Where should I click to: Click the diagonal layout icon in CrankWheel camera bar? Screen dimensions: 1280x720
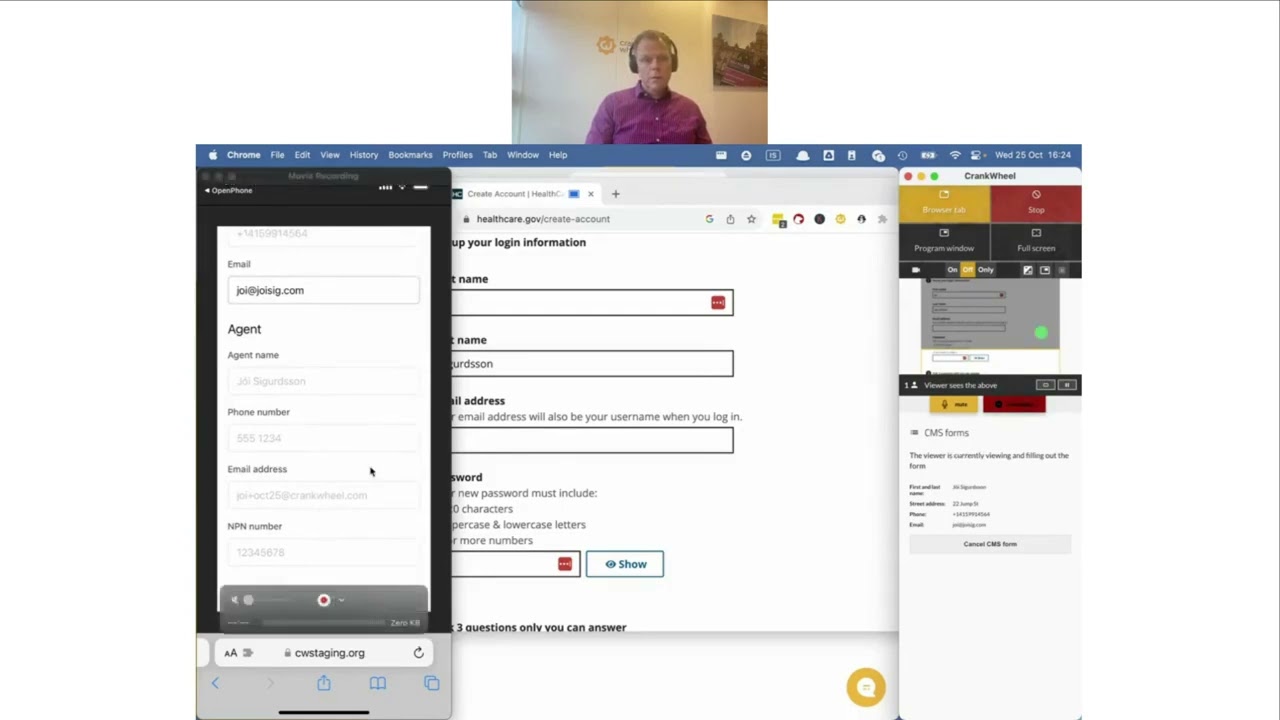(x=1027, y=270)
